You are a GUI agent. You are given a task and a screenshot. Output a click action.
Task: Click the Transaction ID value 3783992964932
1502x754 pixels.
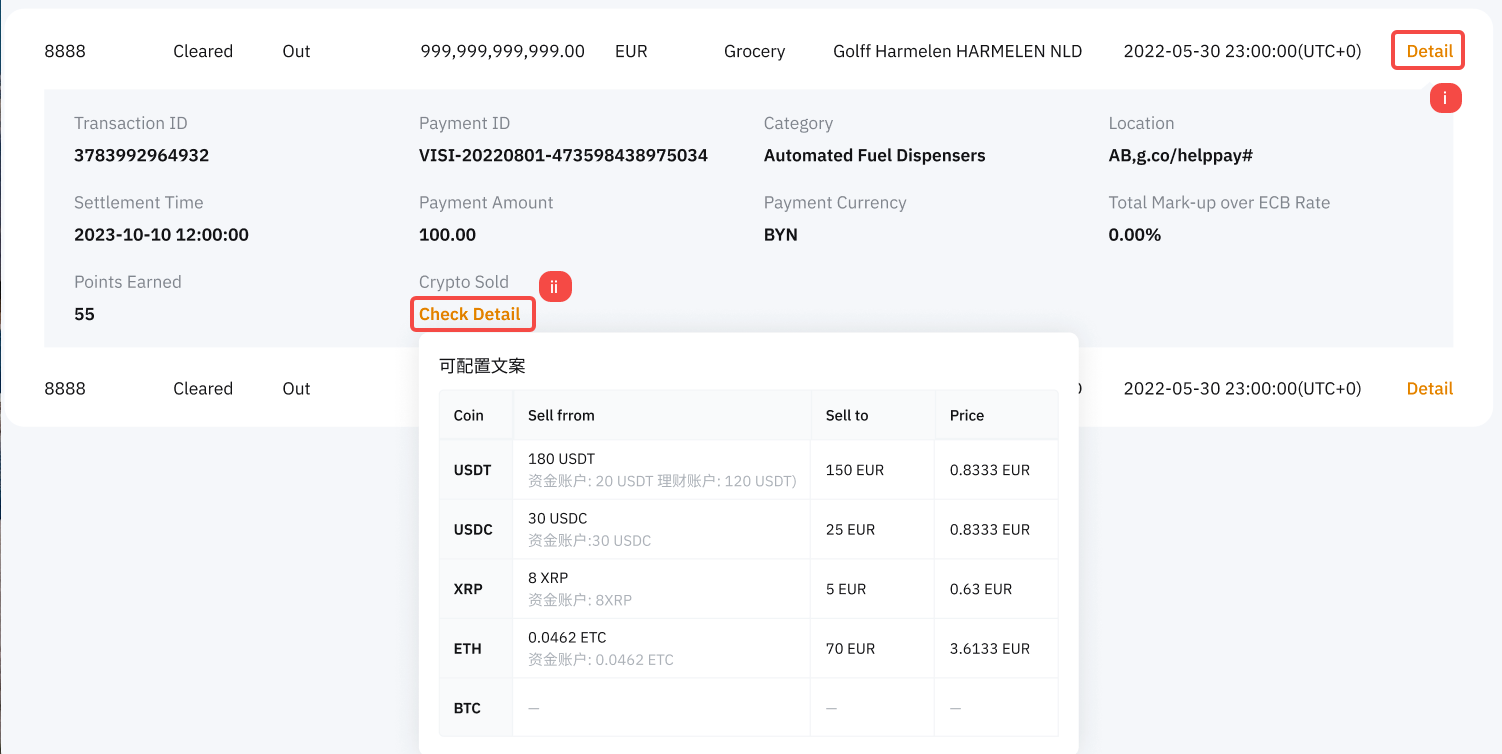[x=141, y=156]
